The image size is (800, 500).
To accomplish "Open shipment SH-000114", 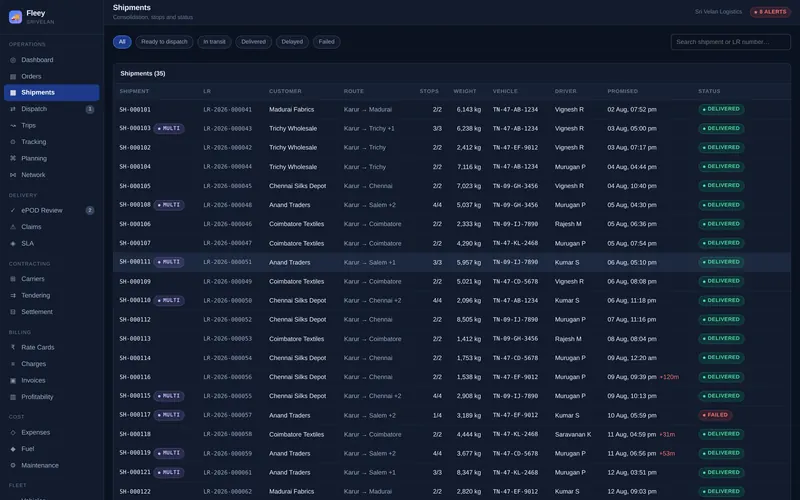I will click(135, 358).
